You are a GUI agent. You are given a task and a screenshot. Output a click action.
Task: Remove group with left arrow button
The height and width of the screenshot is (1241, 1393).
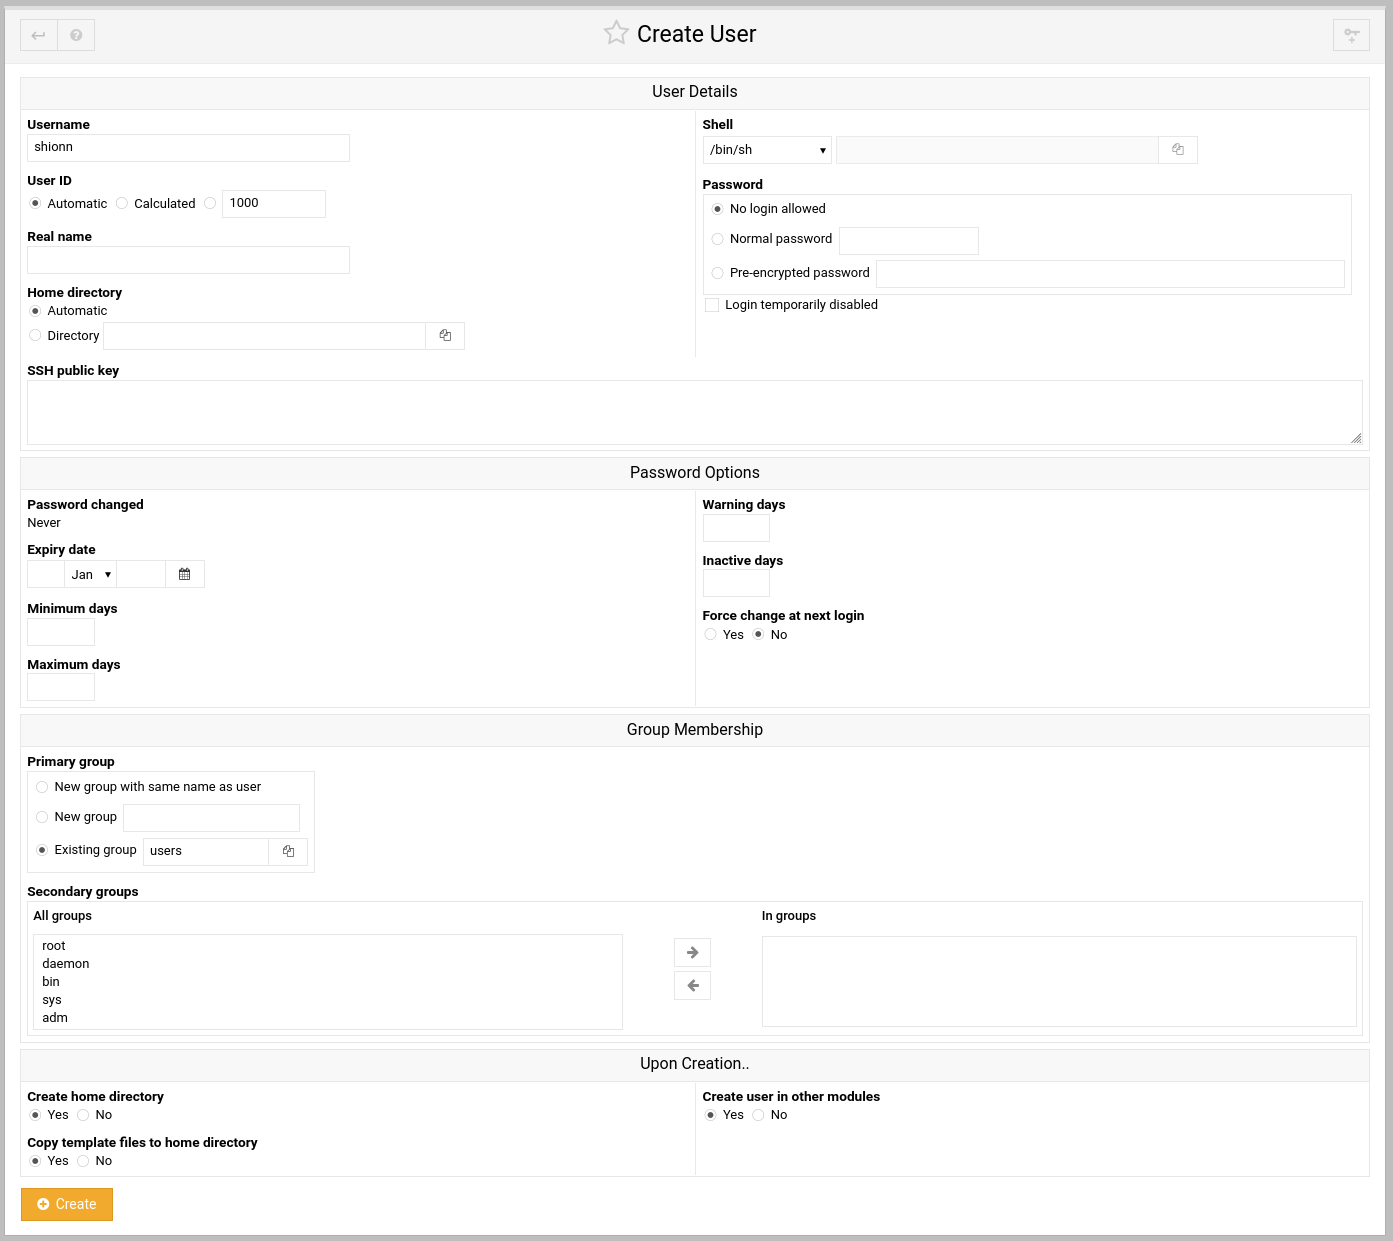click(693, 985)
